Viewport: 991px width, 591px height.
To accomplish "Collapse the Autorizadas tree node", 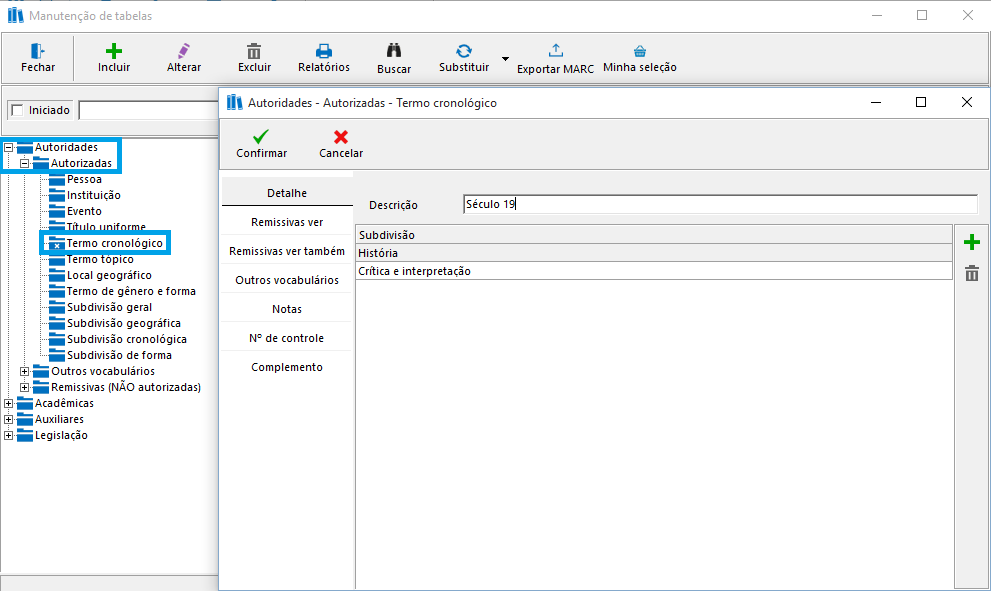I will point(25,163).
